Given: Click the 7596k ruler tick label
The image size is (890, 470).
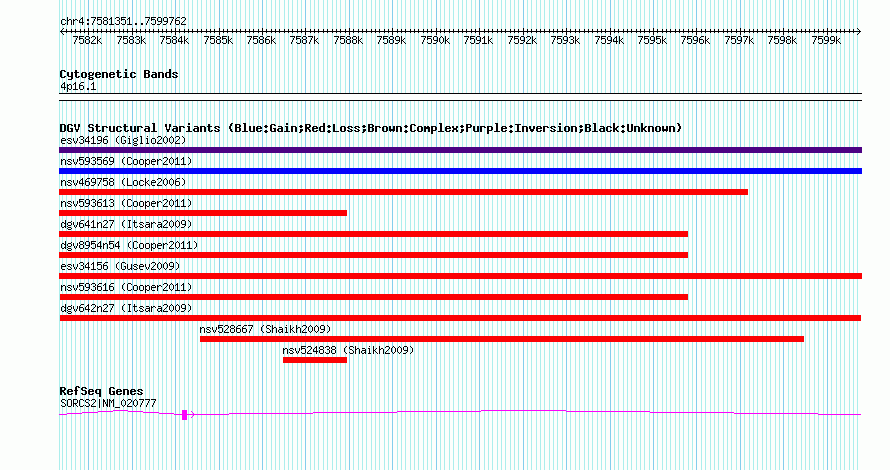Looking at the screenshot, I should click(x=695, y=40).
